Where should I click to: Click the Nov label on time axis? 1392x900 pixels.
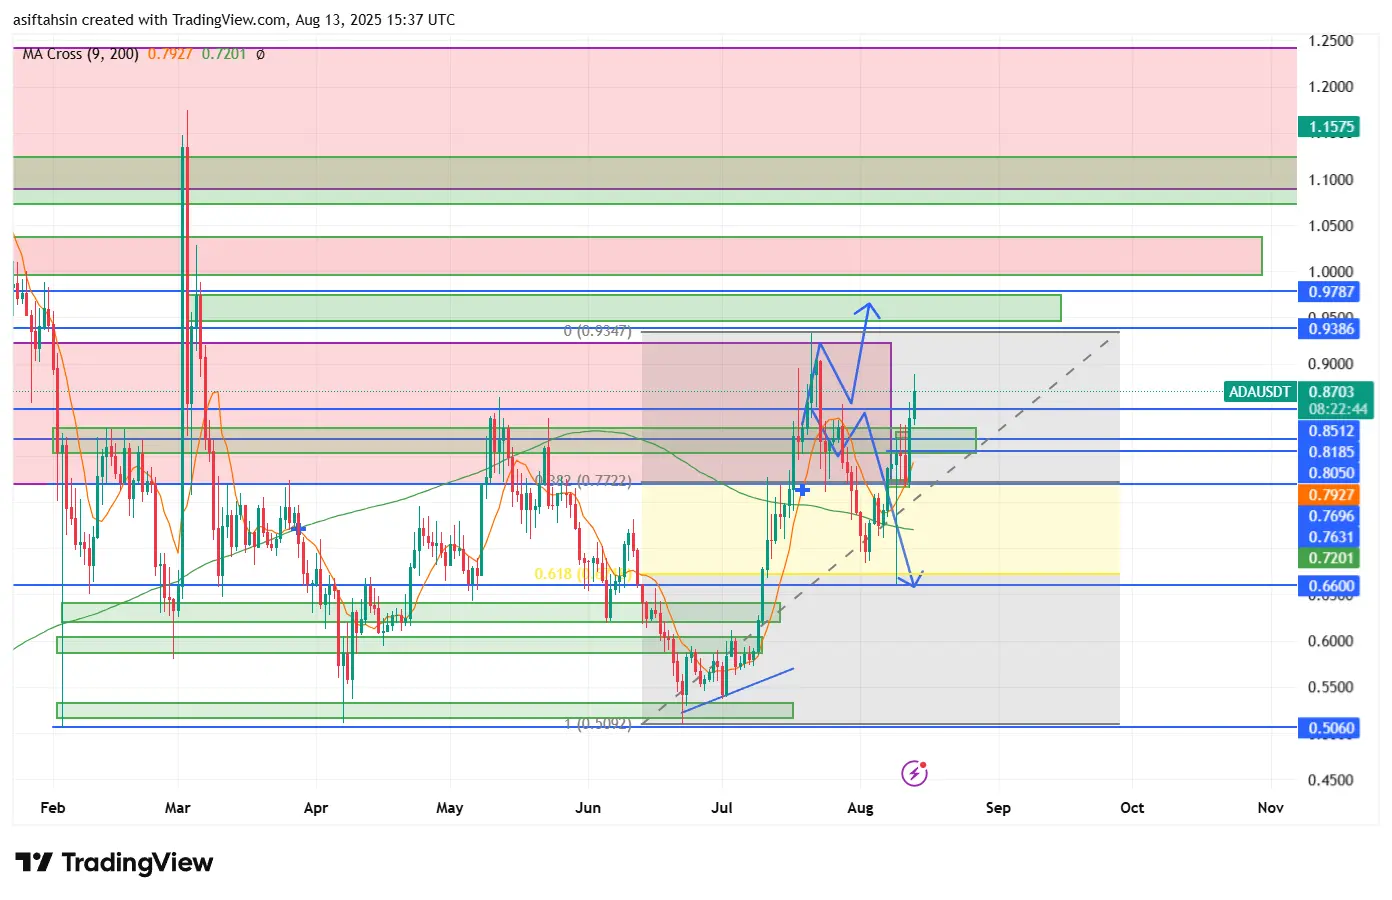[1270, 808]
